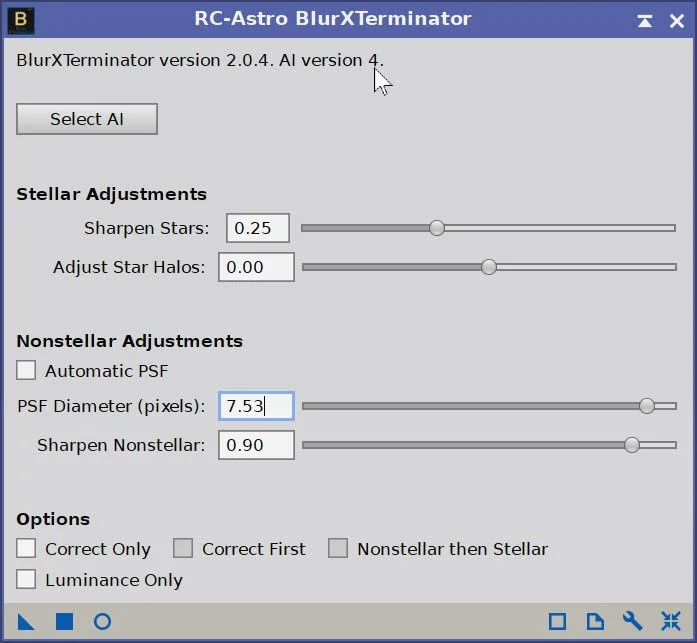Close the BlurXTerminator window
The image size is (697, 643).
pos(677,20)
